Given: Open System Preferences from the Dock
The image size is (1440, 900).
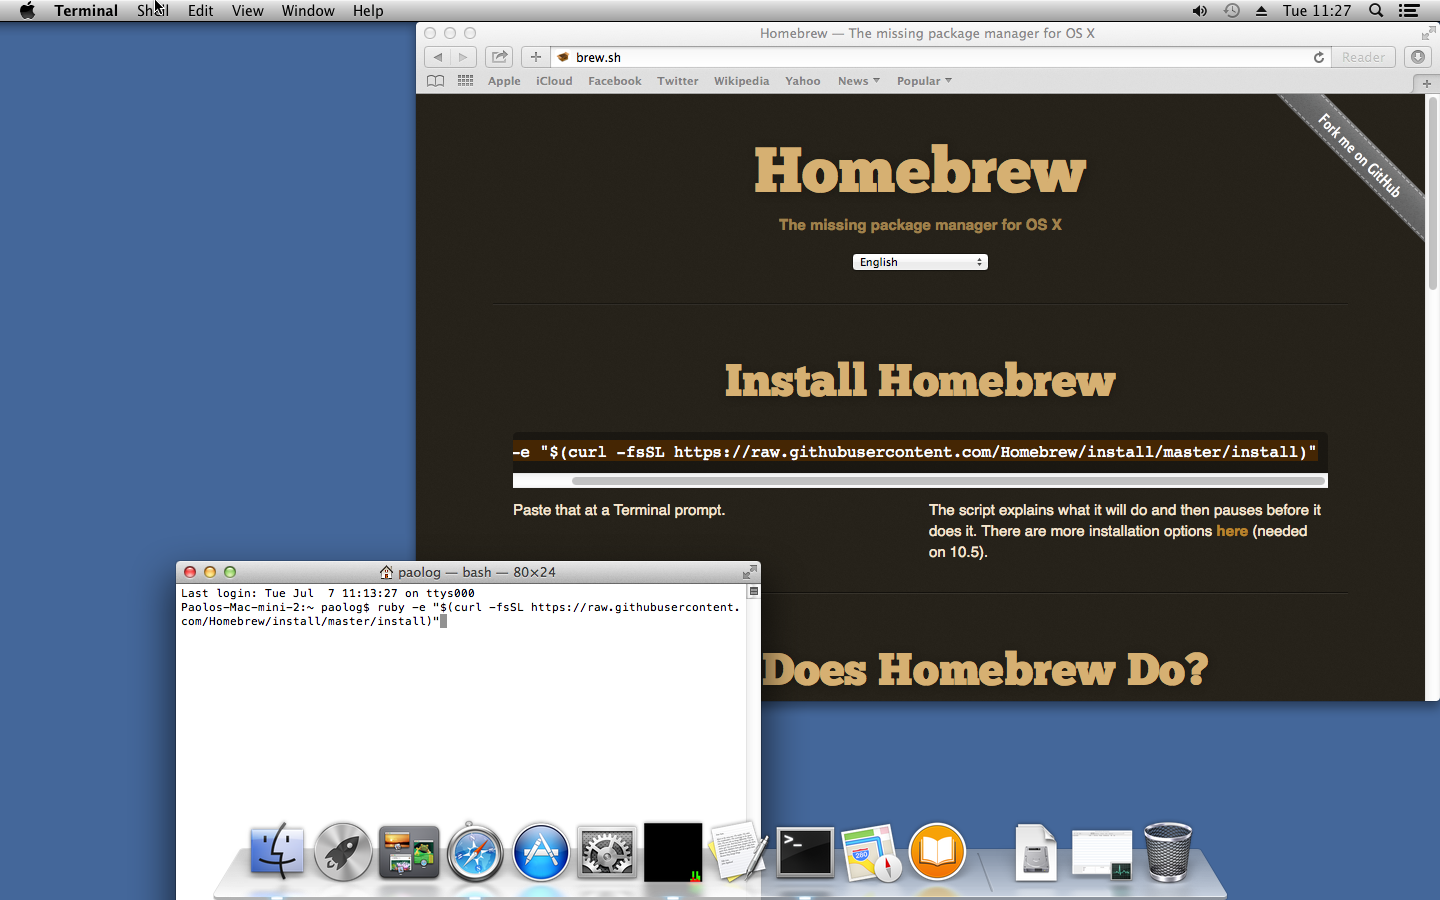Looking at the screenshot, I should coord(607,852).
